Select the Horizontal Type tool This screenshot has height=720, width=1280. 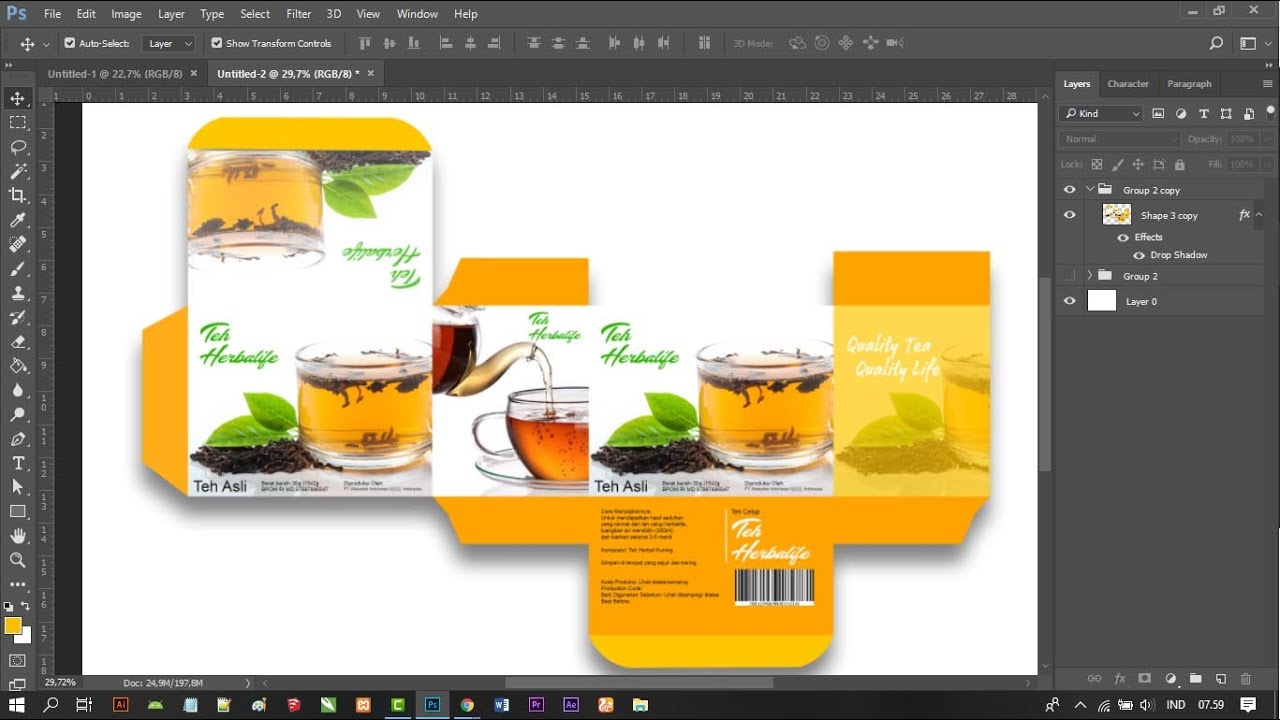(17, 463)
